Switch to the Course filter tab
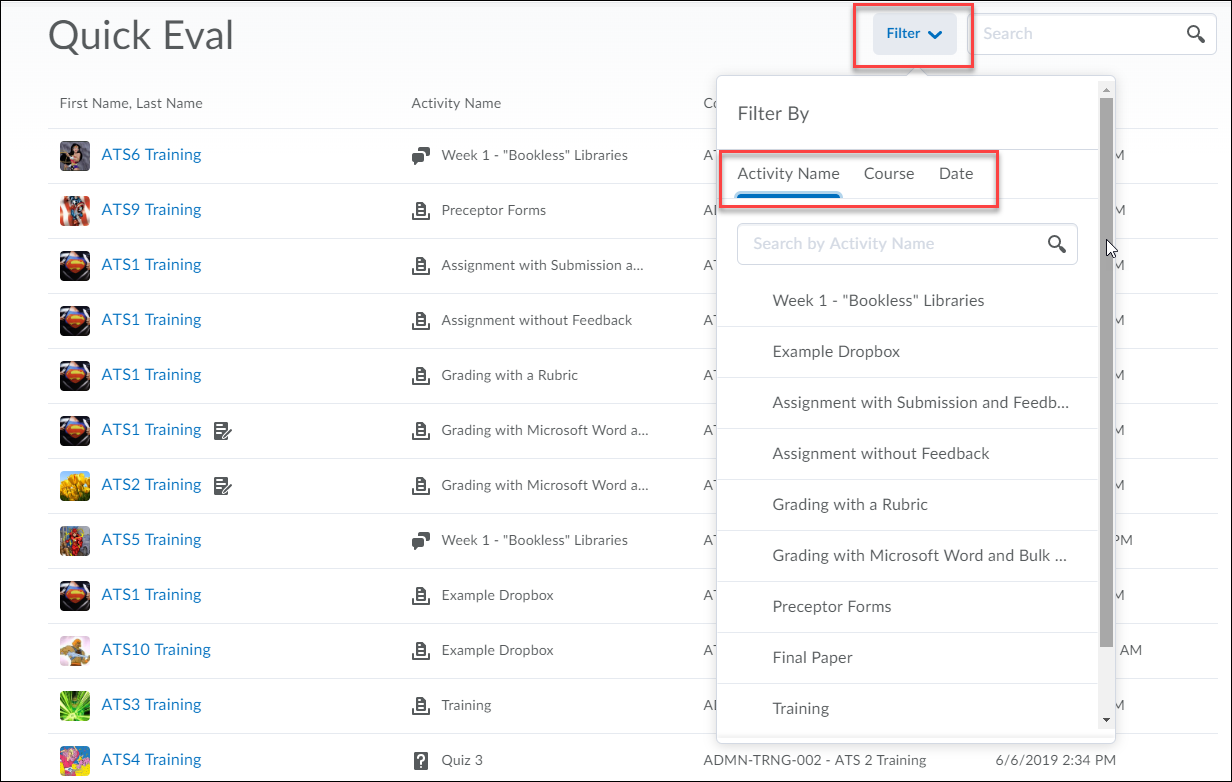Screen dimensions: 1232x782 (888, 173)
